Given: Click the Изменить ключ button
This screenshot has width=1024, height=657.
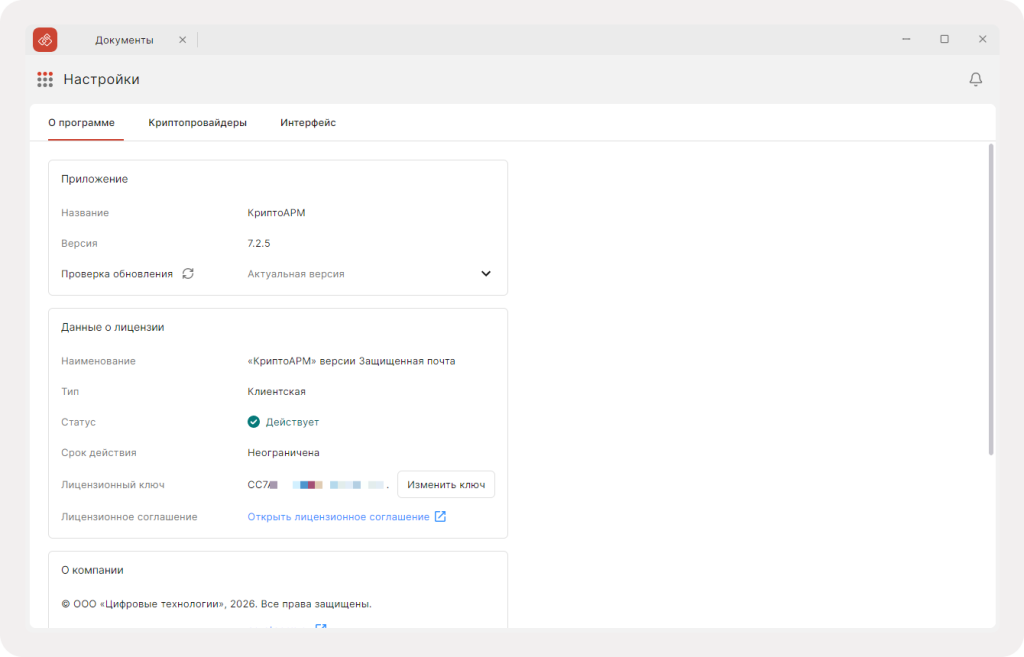Looking at the screenshot, I should click(x=446, y=485).
